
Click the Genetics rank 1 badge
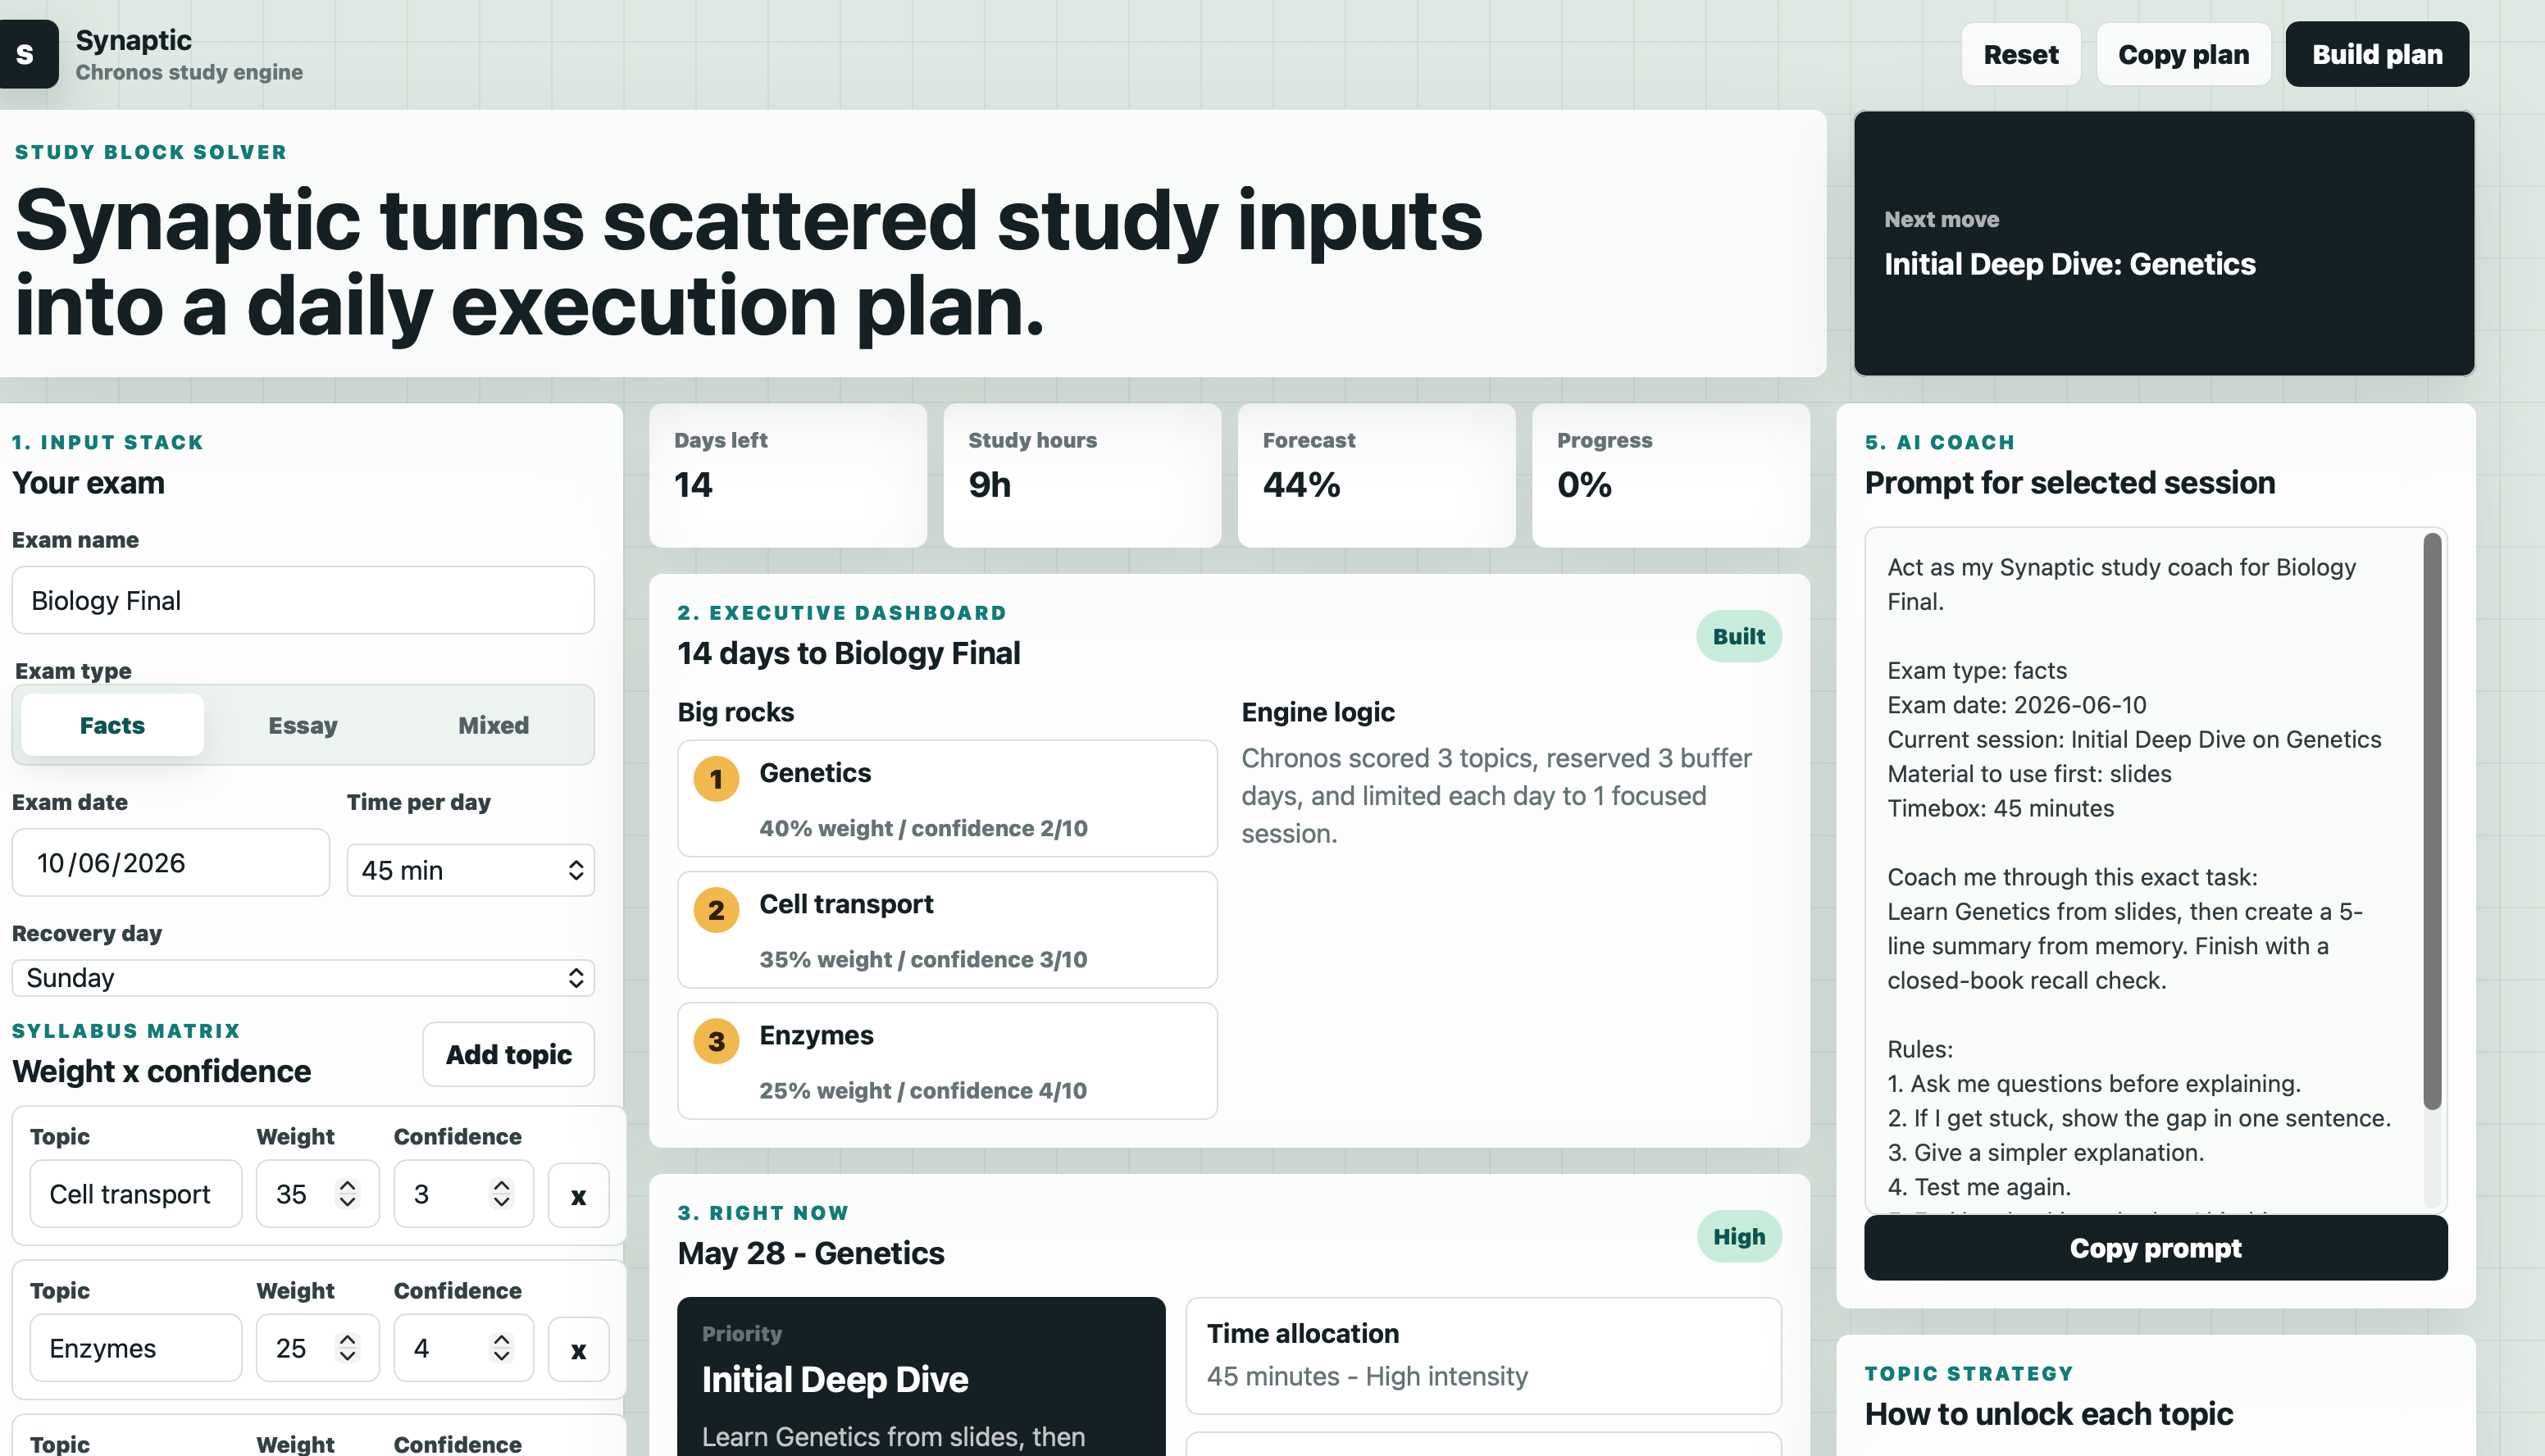click(716, 779)
